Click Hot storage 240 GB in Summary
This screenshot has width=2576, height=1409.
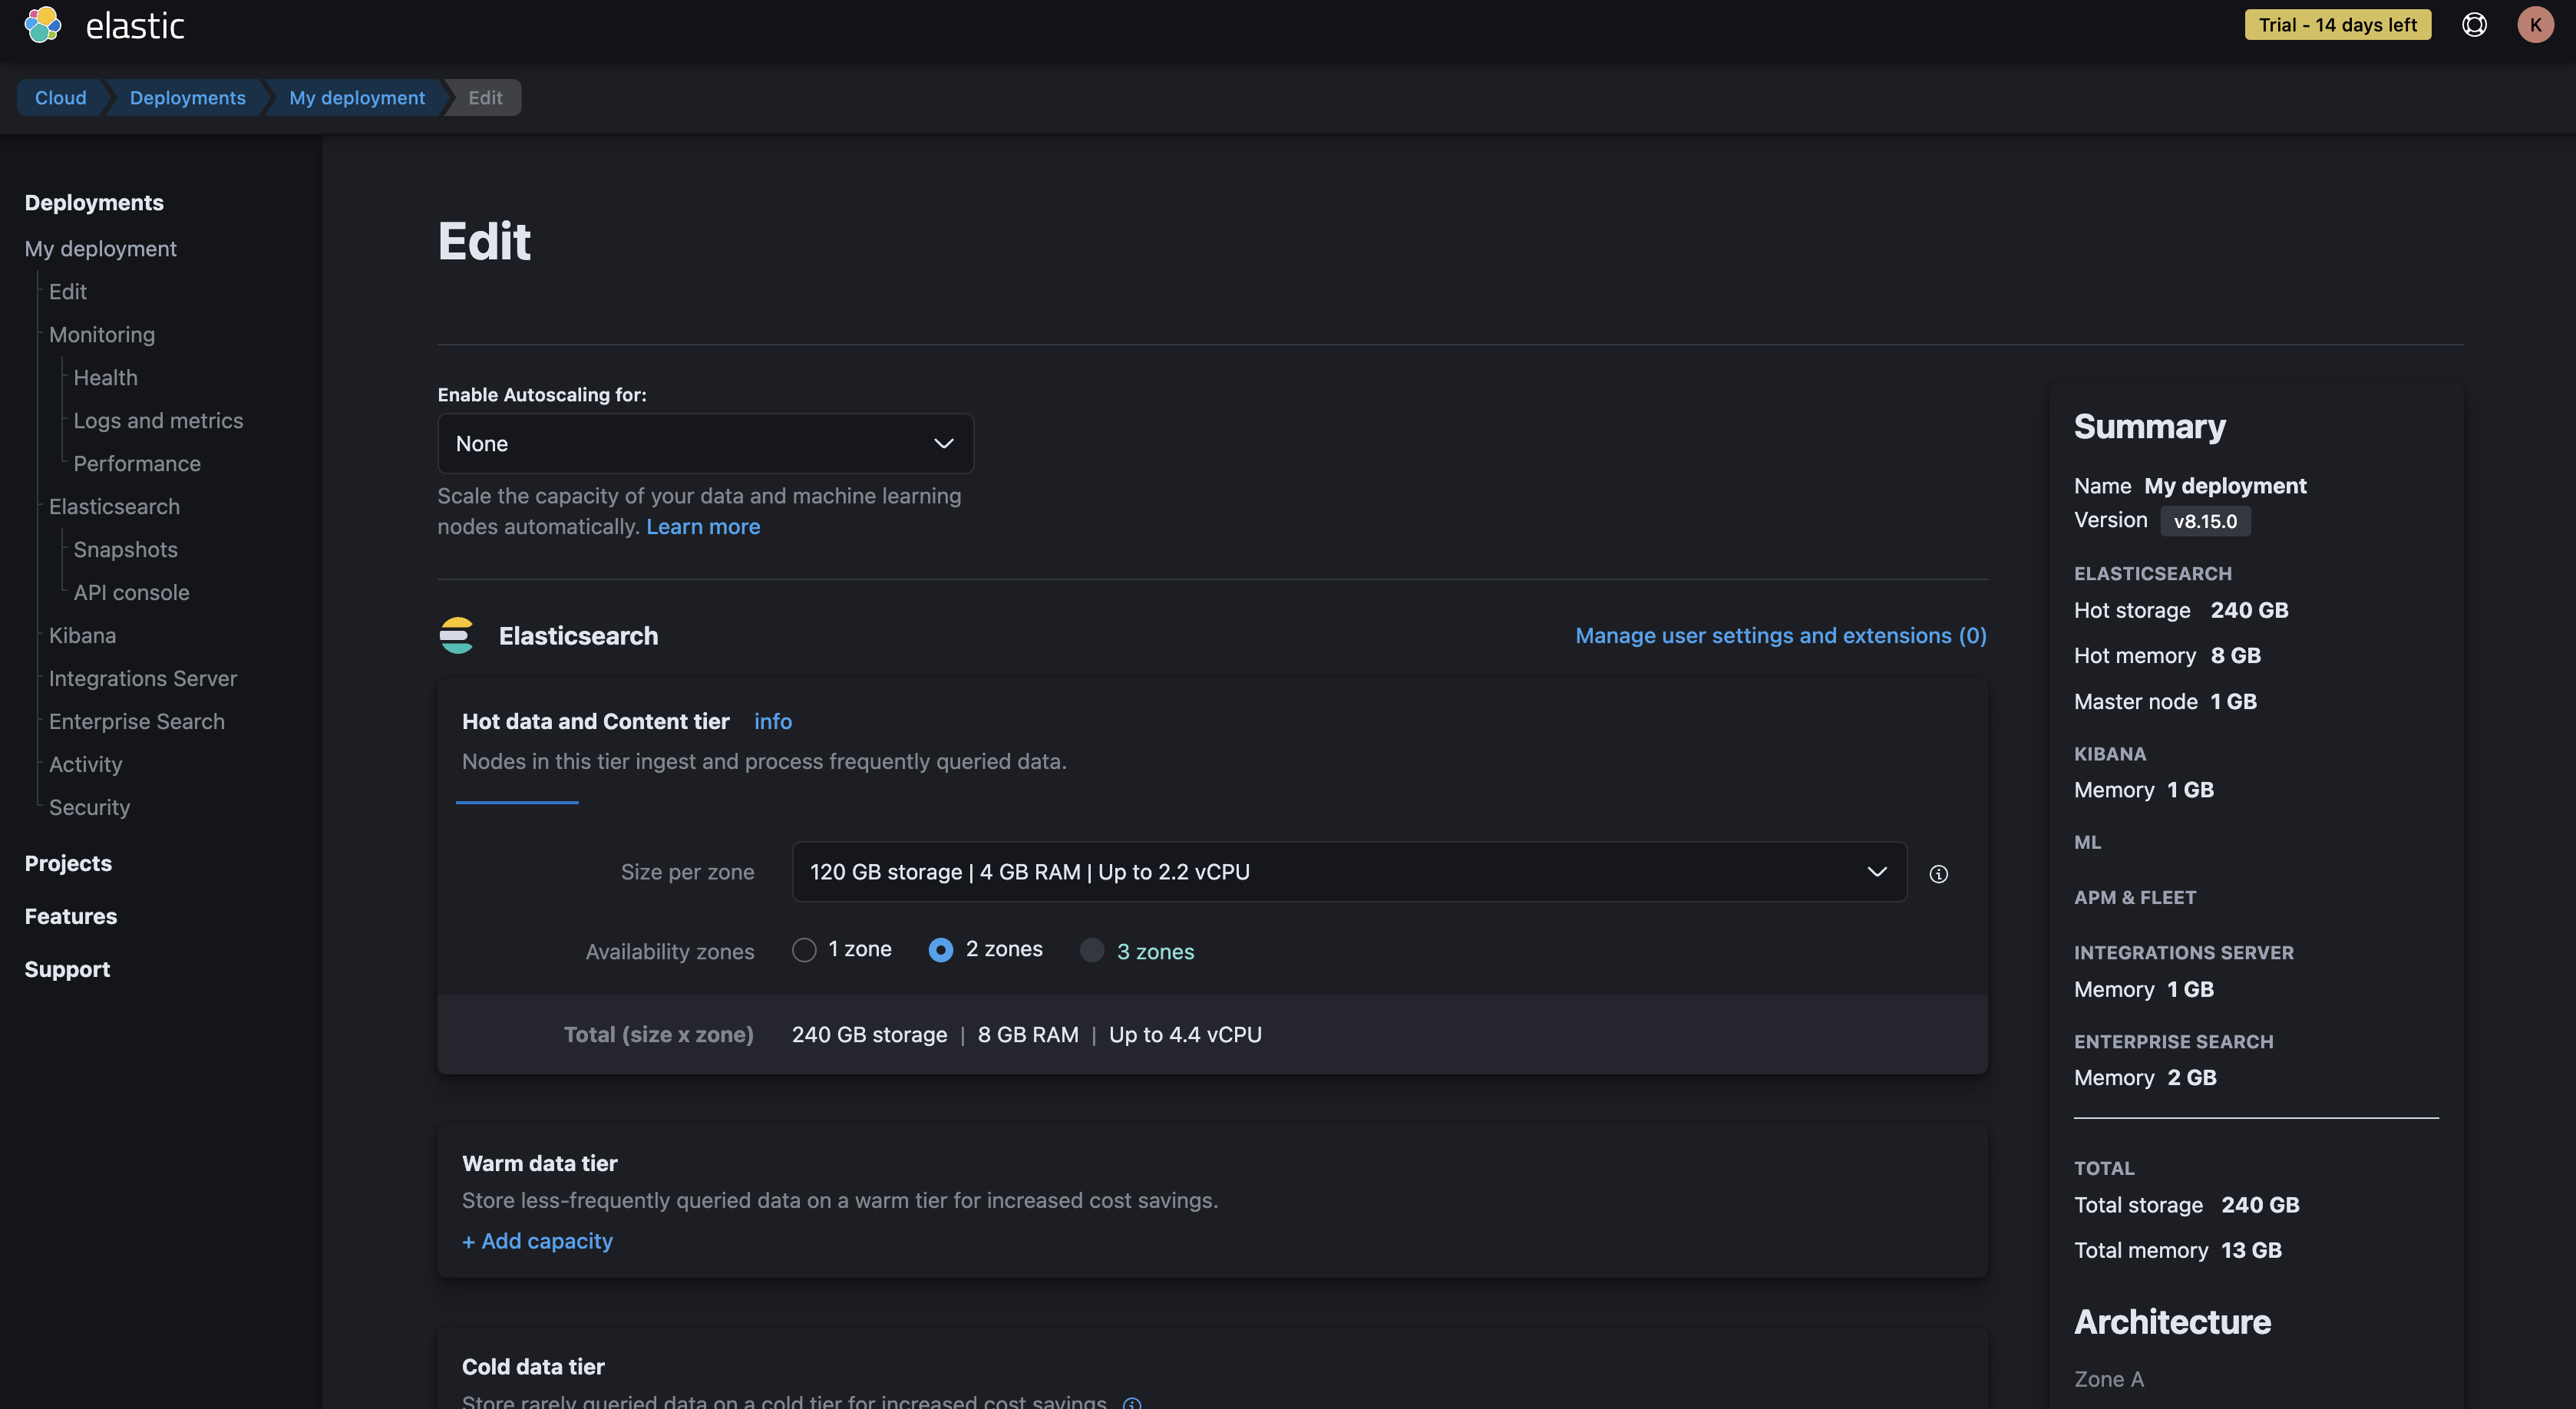2181,610
